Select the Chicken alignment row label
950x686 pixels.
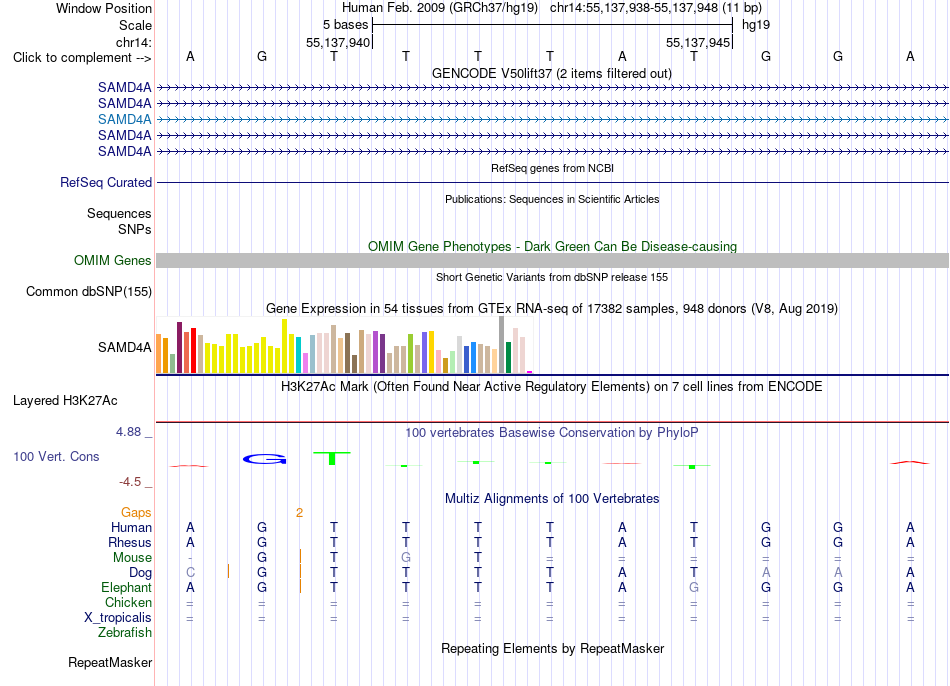pos(128,602)
